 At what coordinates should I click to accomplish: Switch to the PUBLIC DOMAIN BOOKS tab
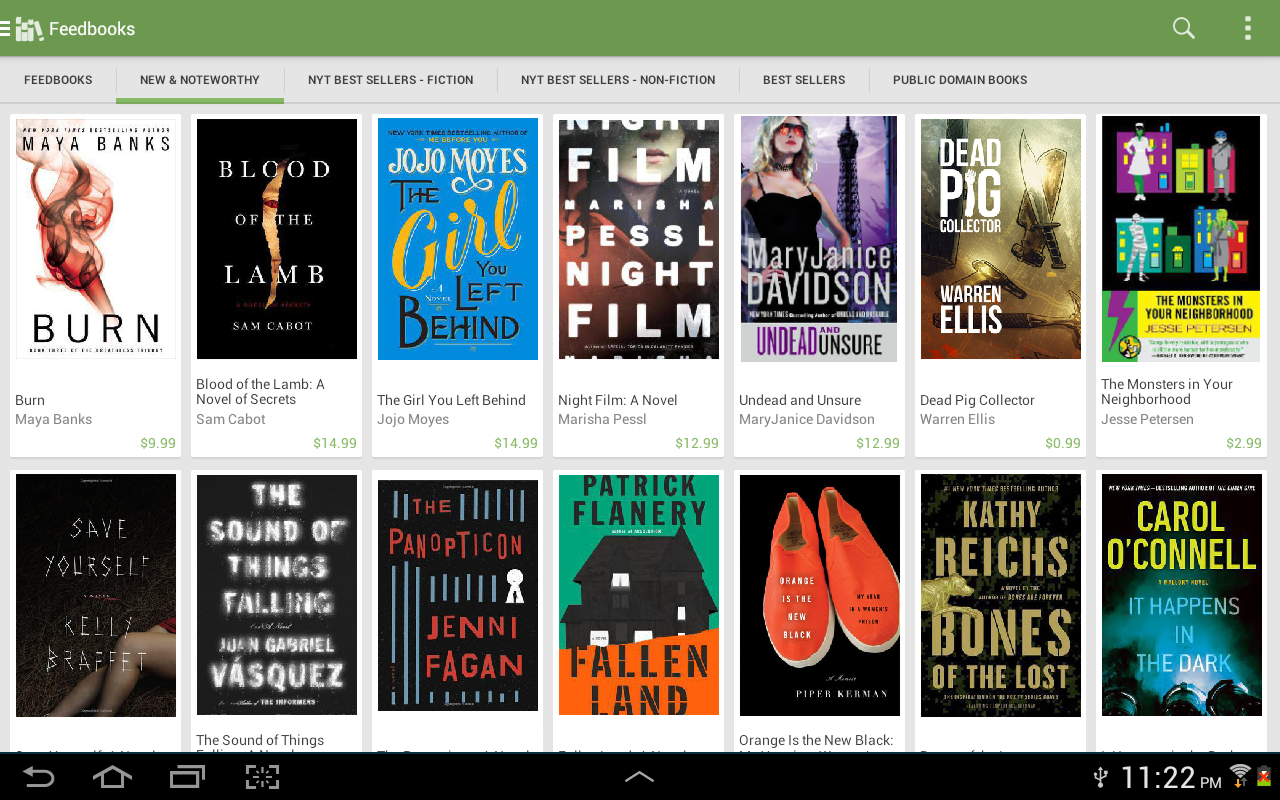point(960,79)
